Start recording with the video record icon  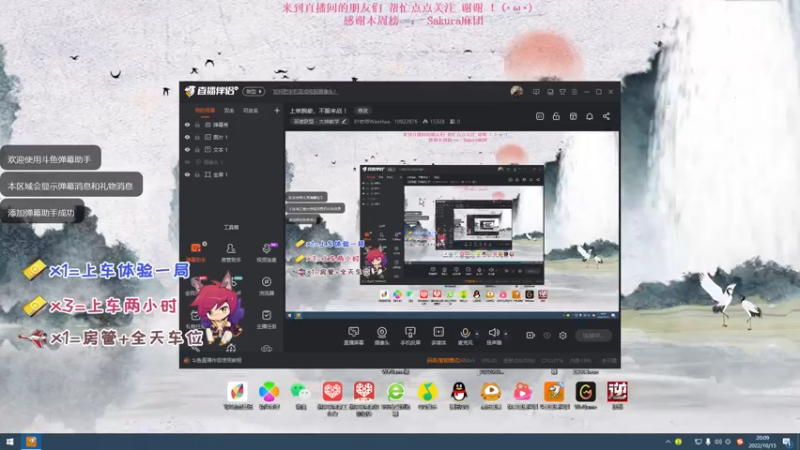click(531, 335)
